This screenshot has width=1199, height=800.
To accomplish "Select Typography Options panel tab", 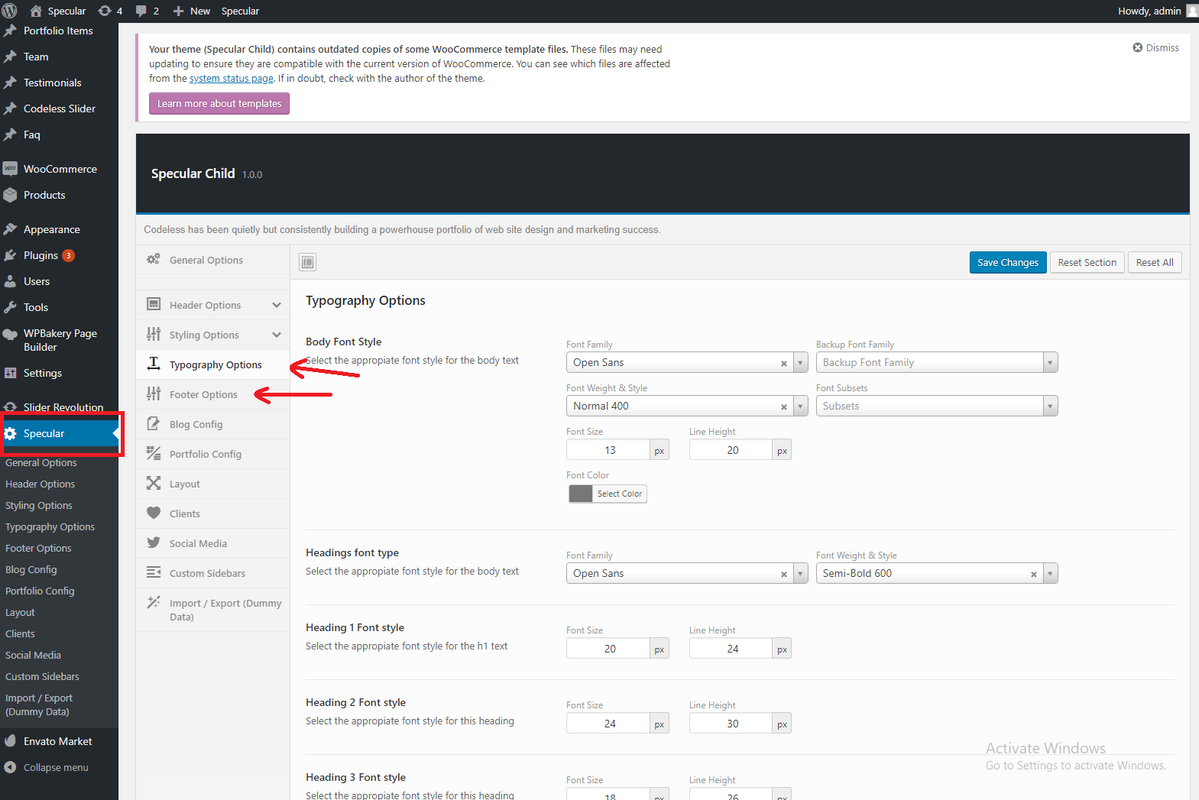I will point(213,365).
